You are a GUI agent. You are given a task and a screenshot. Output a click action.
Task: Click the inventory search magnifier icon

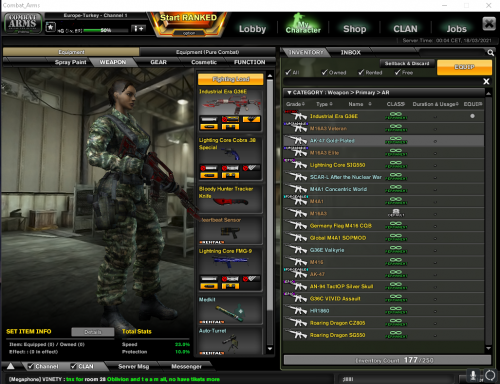point(490,53)
